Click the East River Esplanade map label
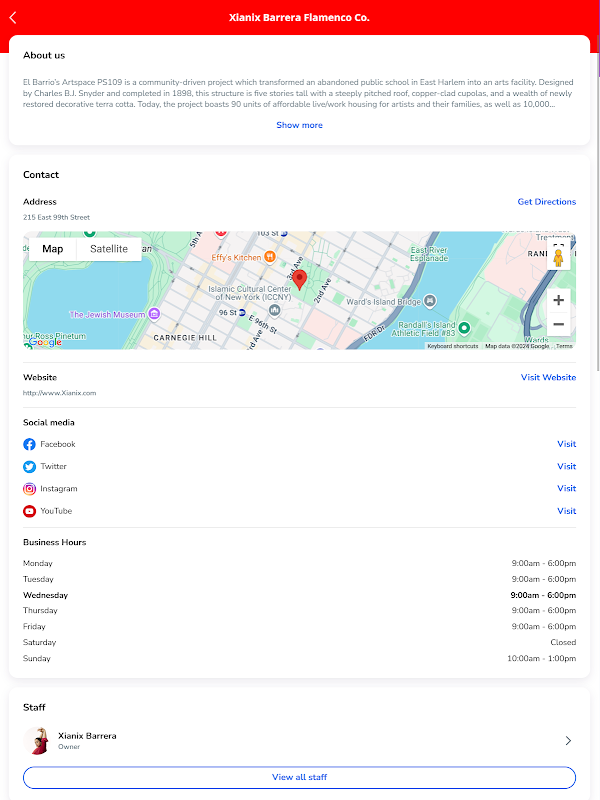 pos(429,254)
